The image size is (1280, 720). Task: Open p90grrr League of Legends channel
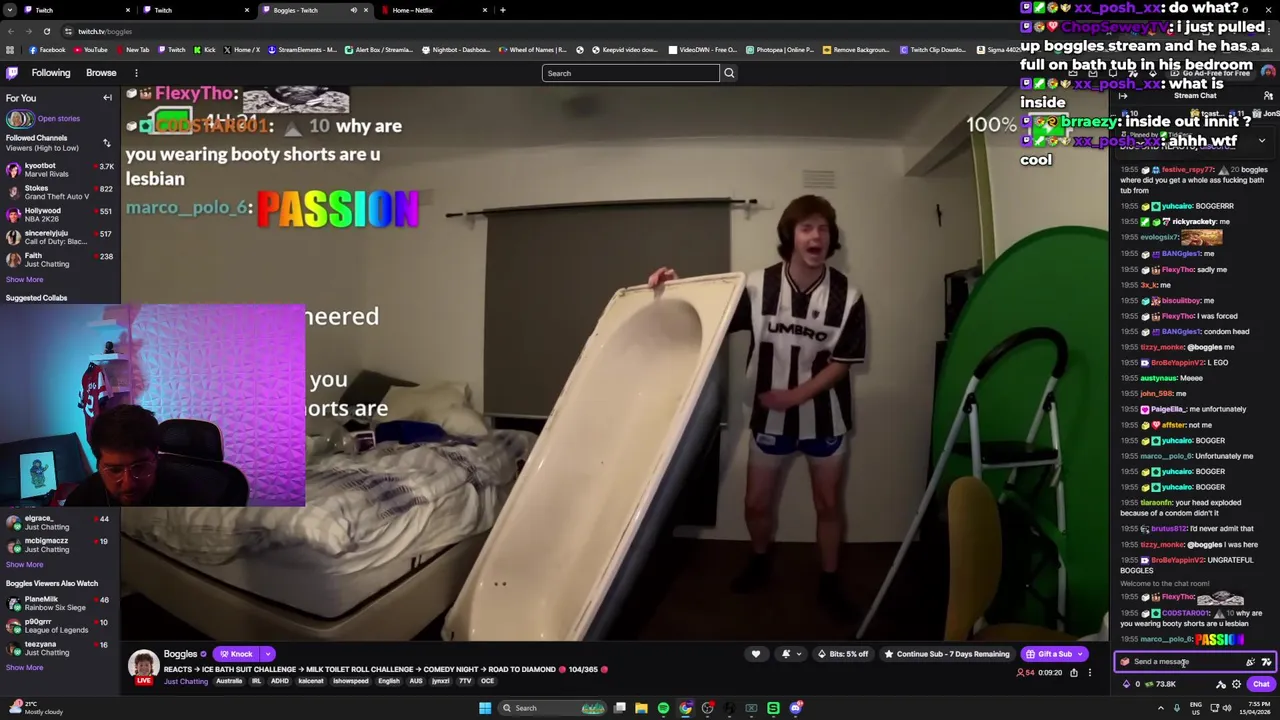tap(60, 626)
